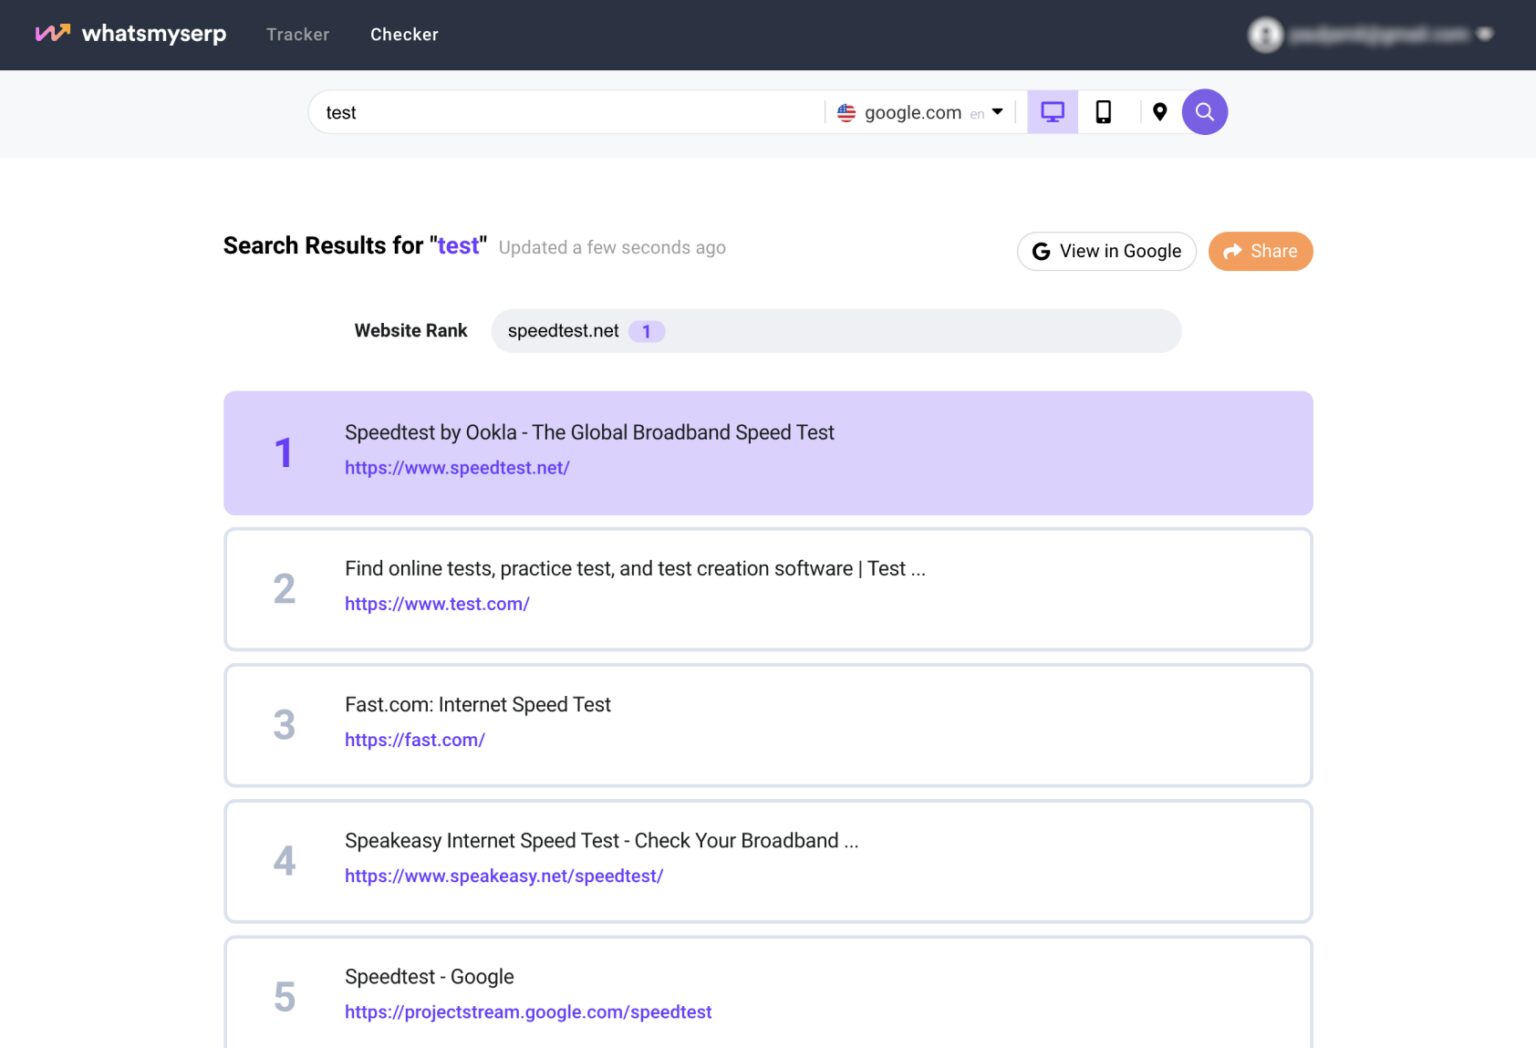This screenshot has width=1536, height=1048.
Task: Select desktop device mode
Action: click(1052, 112)
